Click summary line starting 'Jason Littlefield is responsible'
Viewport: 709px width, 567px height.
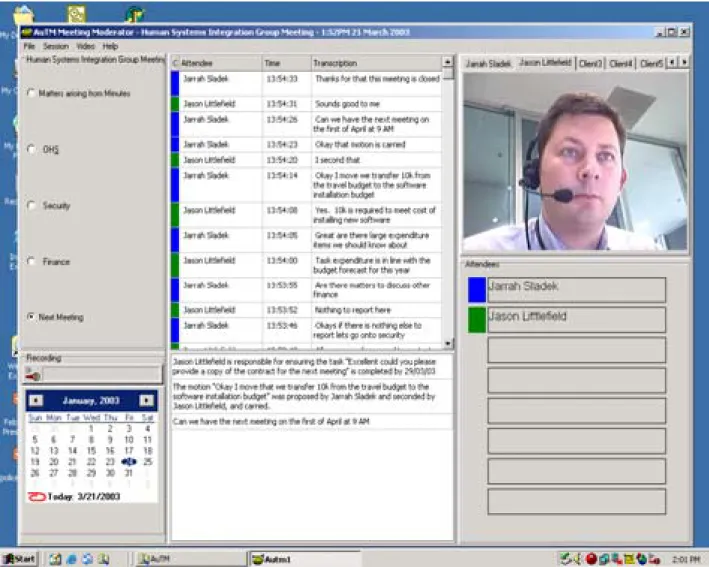tap(311, 367)
